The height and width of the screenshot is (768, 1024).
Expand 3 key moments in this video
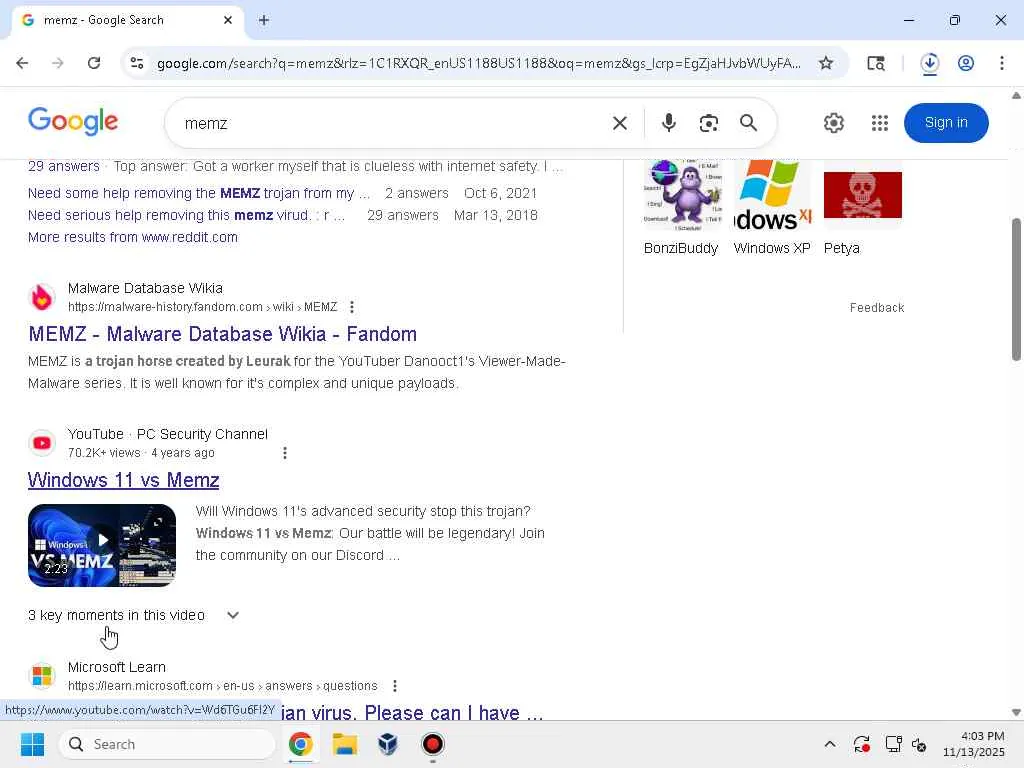pos(134,615)
